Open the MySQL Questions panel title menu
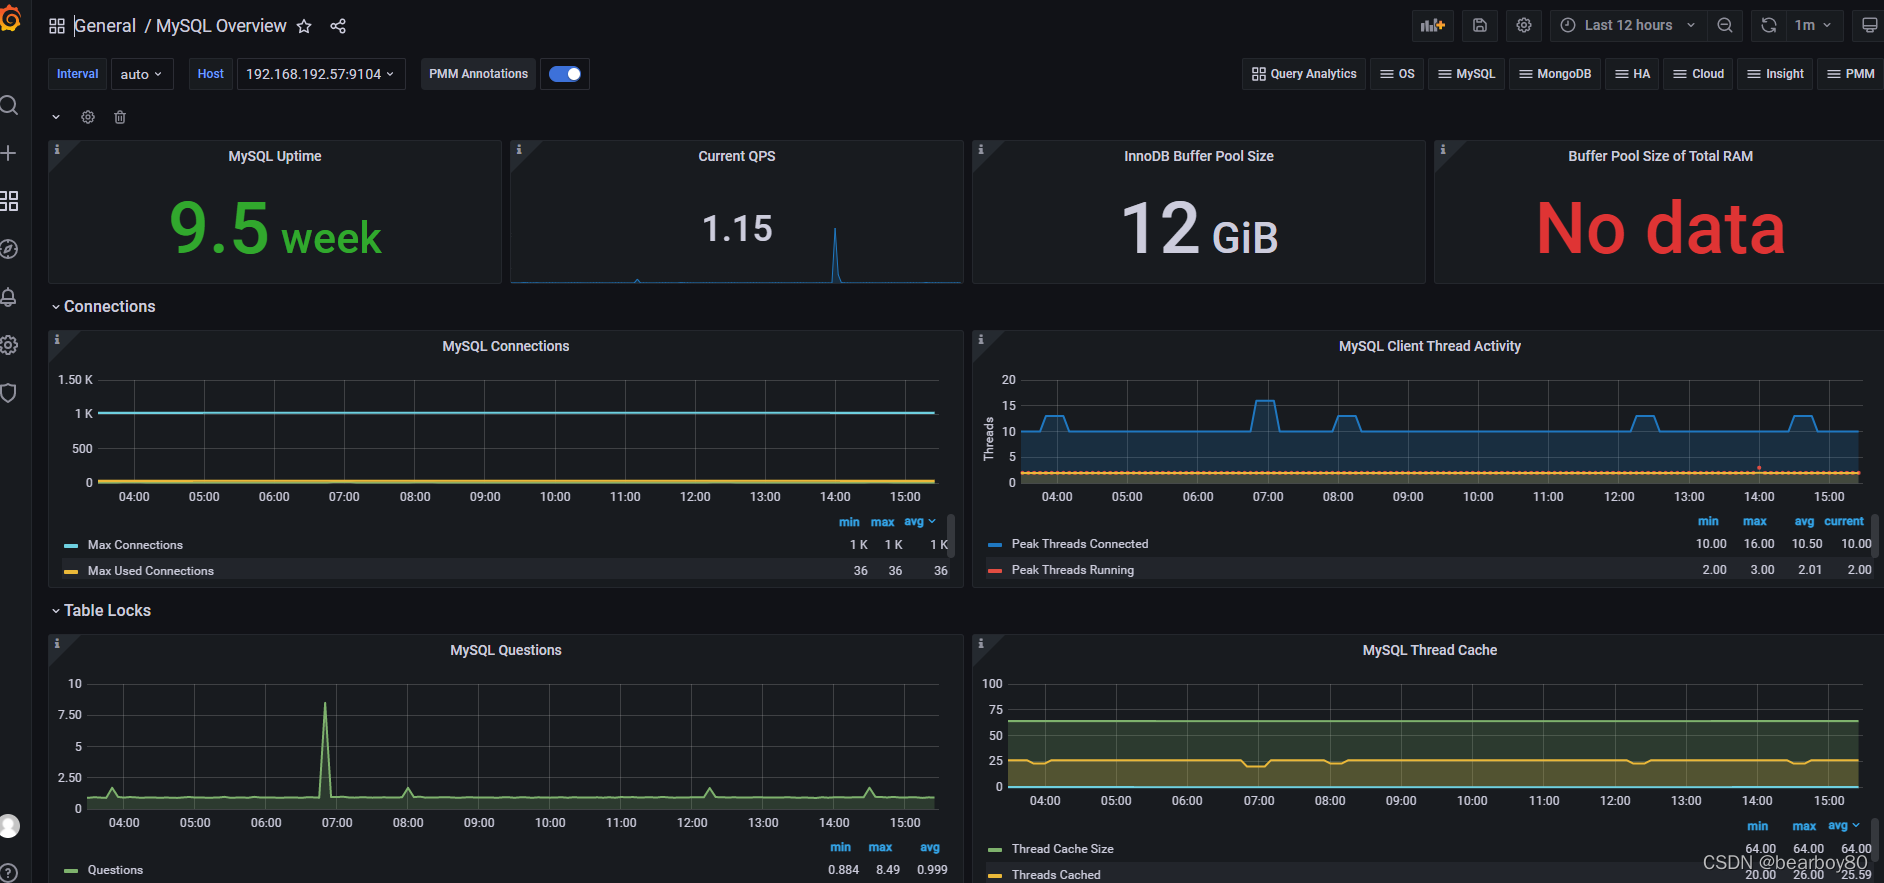 click(x=506, y=650)
